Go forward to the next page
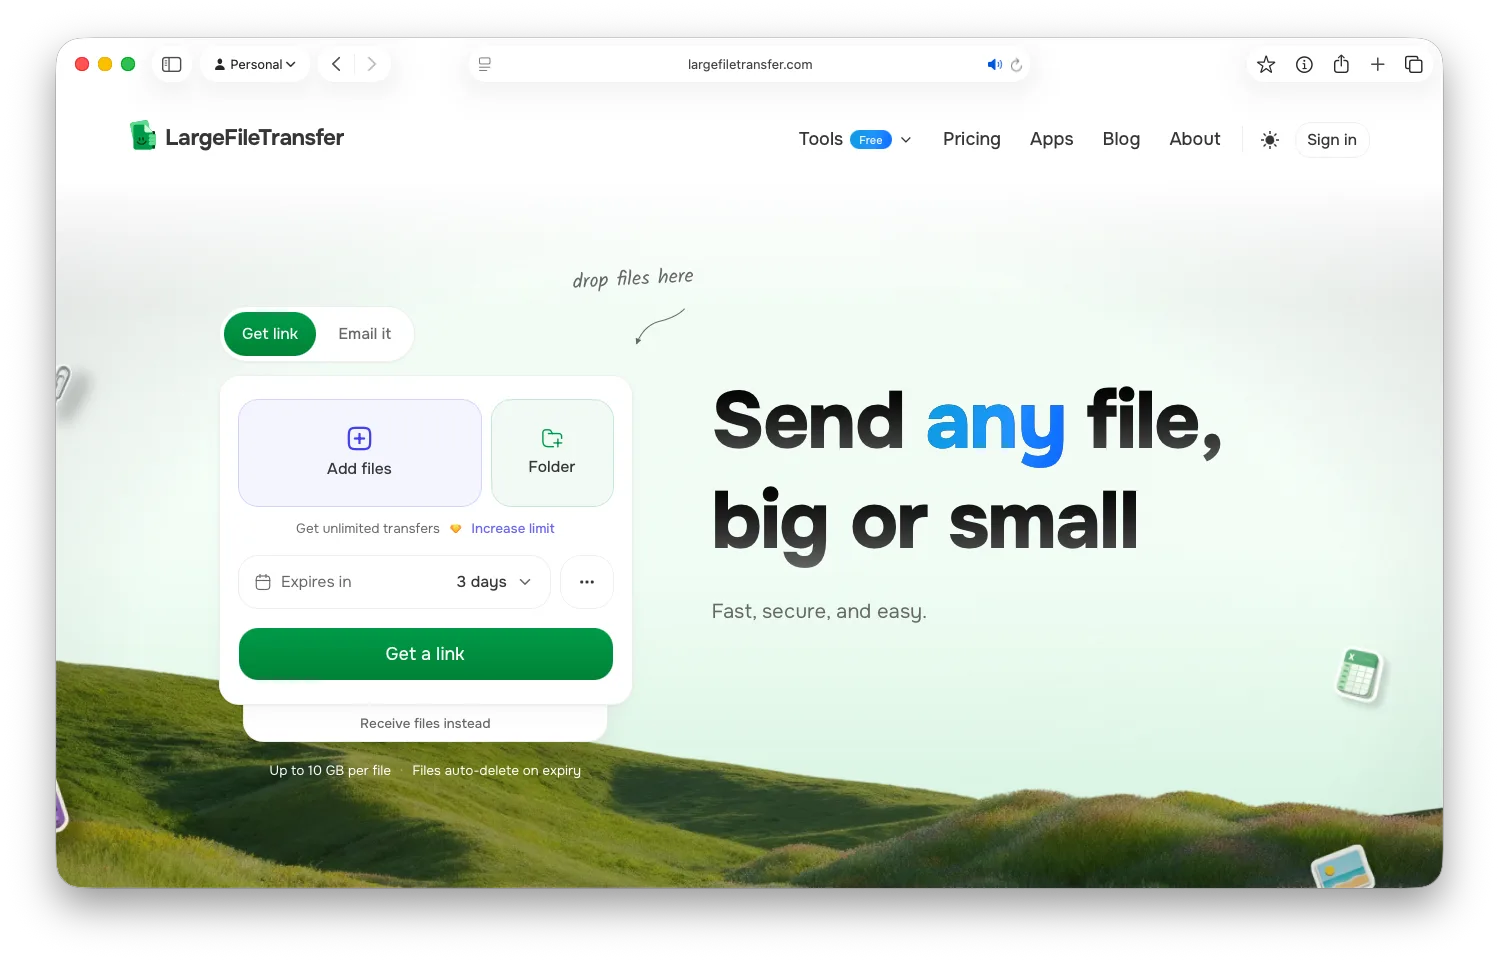Screen dimensions: 1499x962 click(372, 64)
